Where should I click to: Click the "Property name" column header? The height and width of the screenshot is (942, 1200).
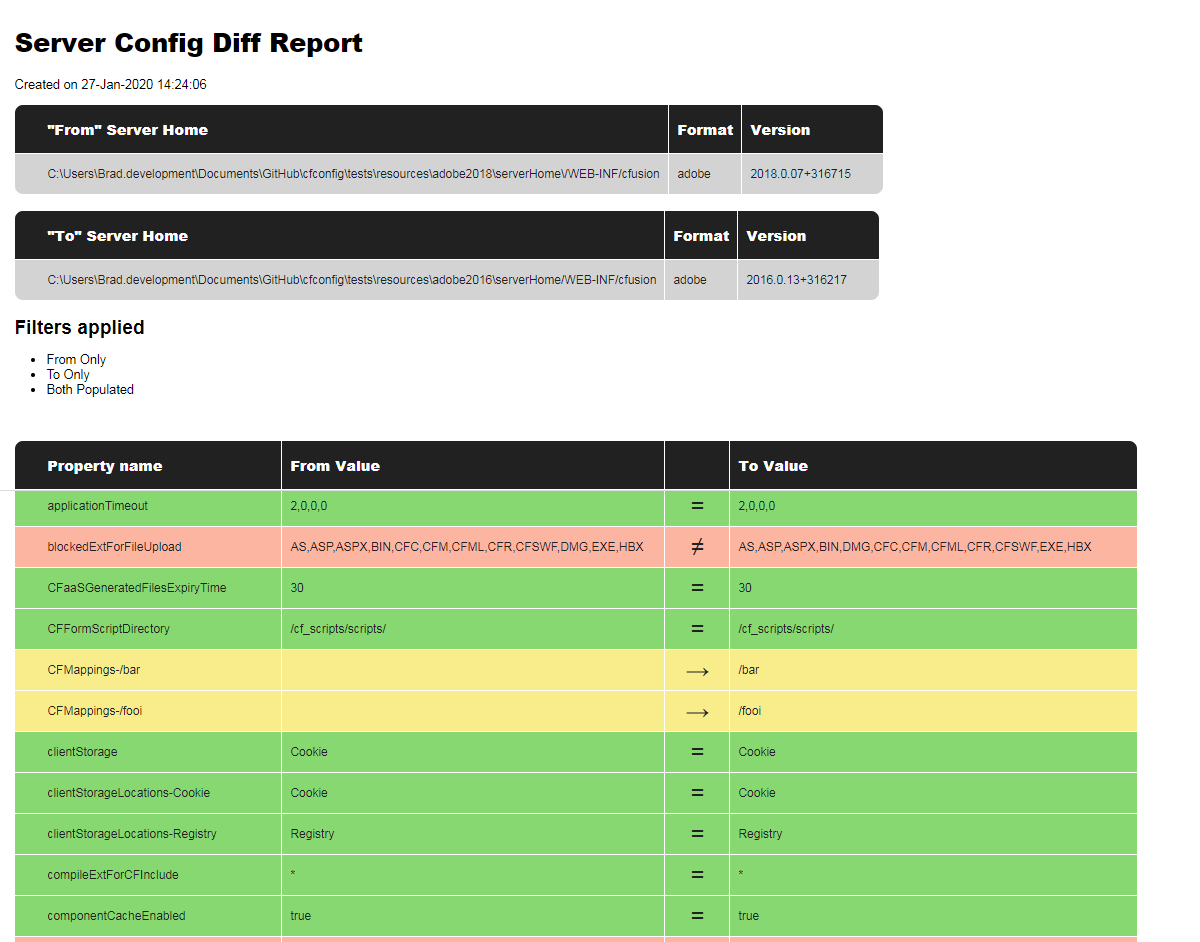[x=105, y=466]
